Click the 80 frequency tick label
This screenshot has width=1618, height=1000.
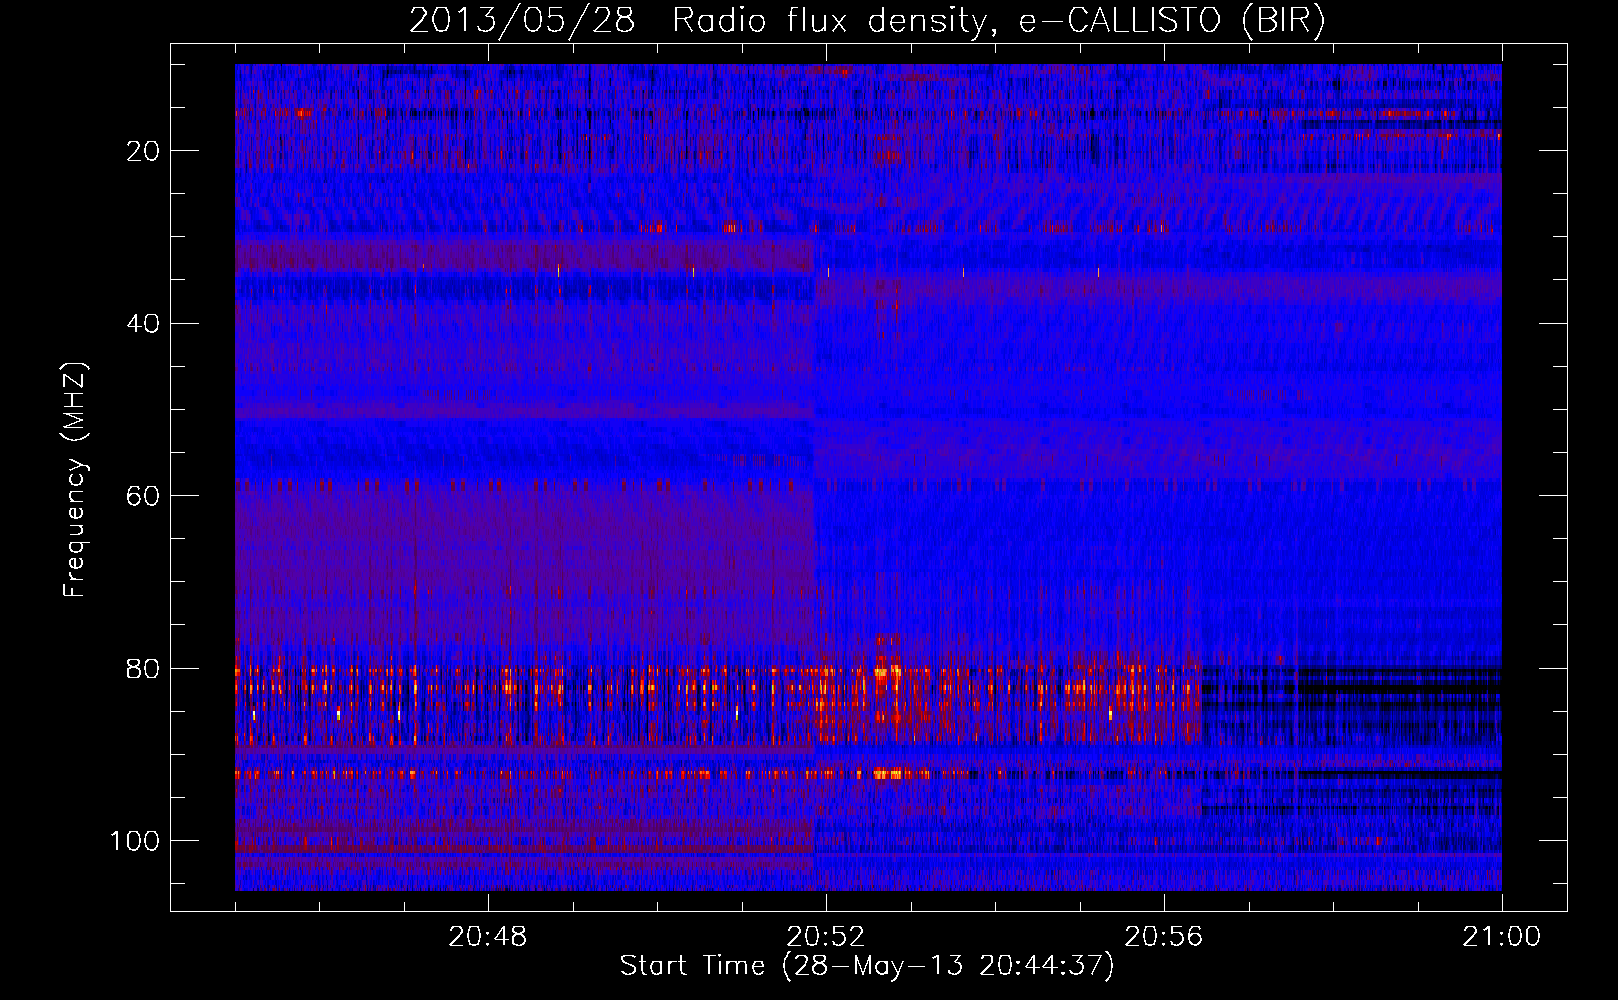143,669
